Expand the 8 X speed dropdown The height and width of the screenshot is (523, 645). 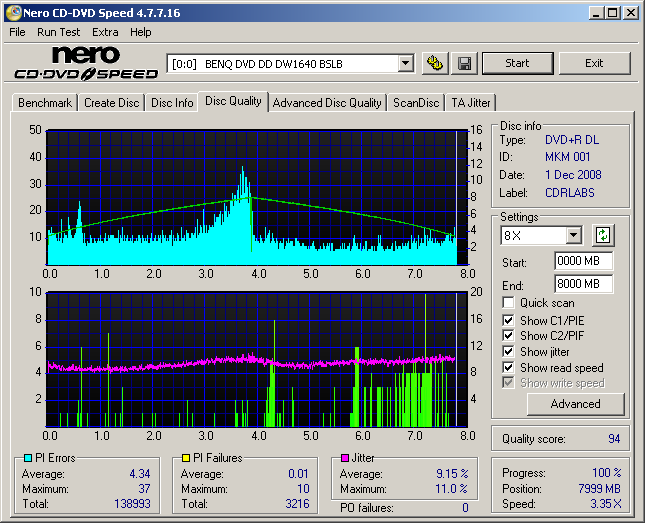[x=573, y=236]
